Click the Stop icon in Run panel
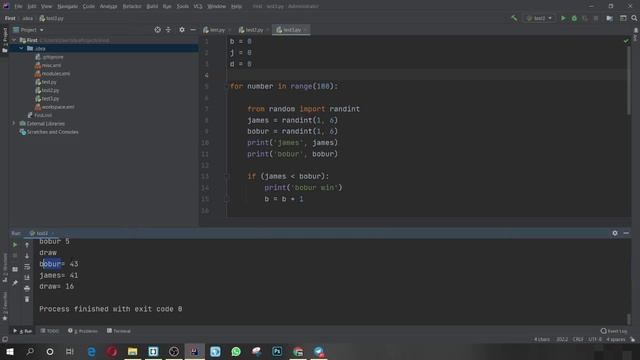 tap(15, 256)
